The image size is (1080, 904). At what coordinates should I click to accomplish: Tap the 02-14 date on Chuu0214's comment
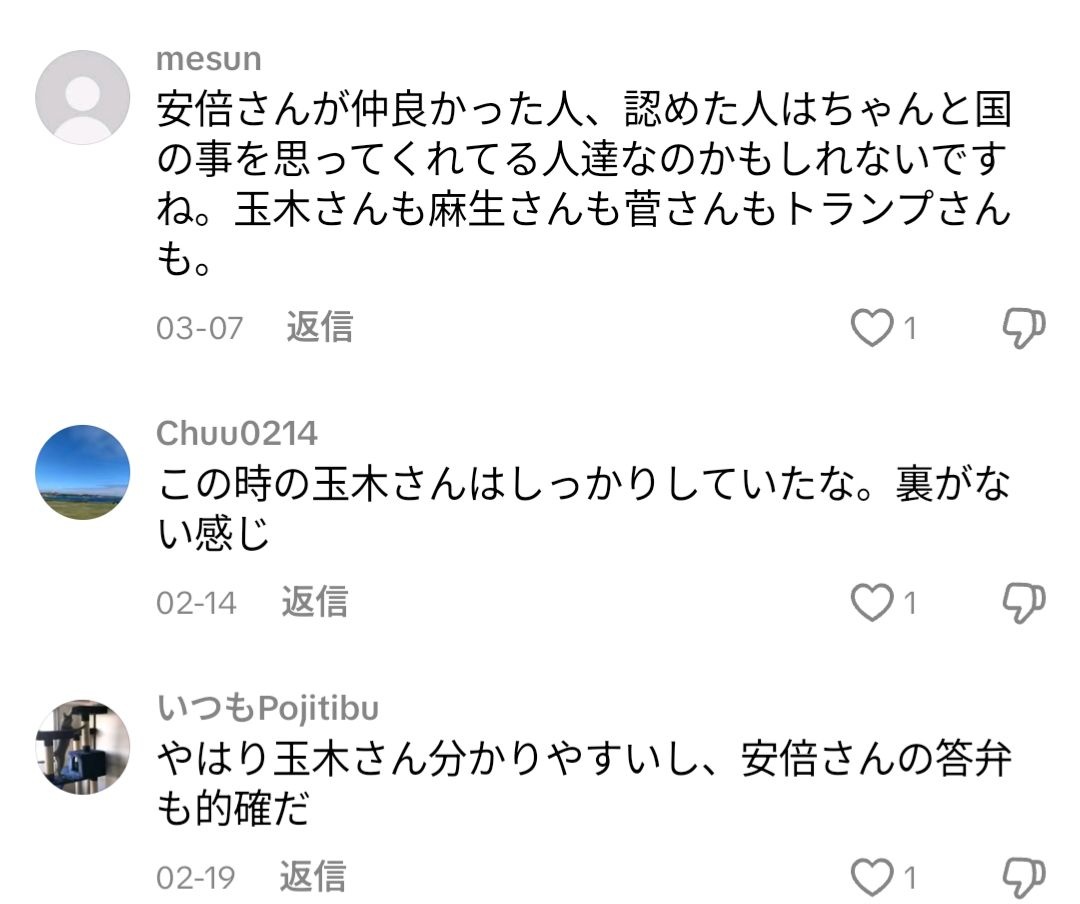[x=197, y=603]
